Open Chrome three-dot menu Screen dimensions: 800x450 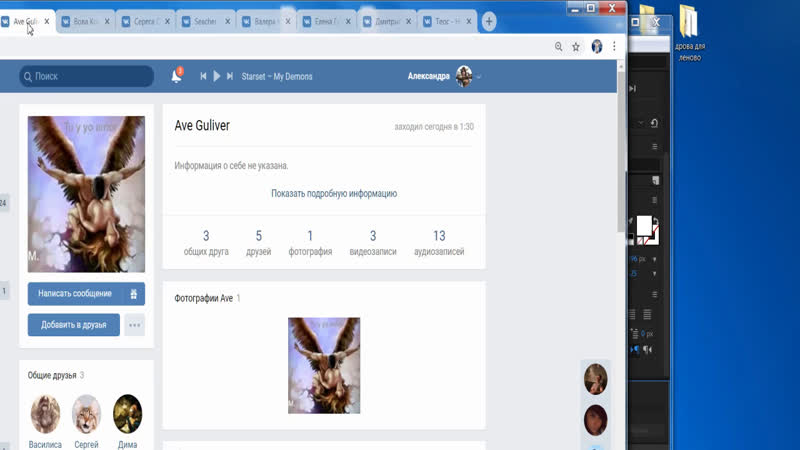[614, 46]
